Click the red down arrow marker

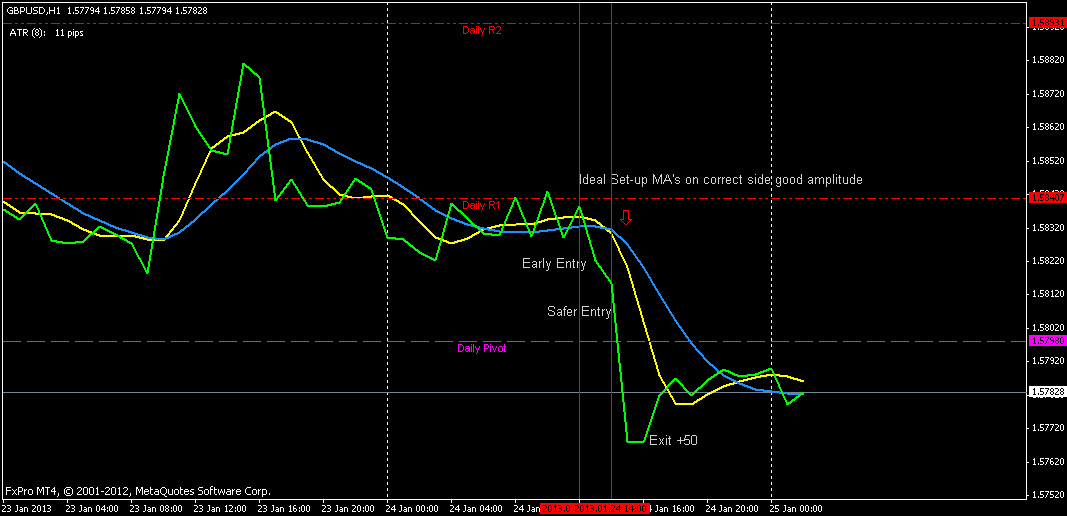coord(627,217)
